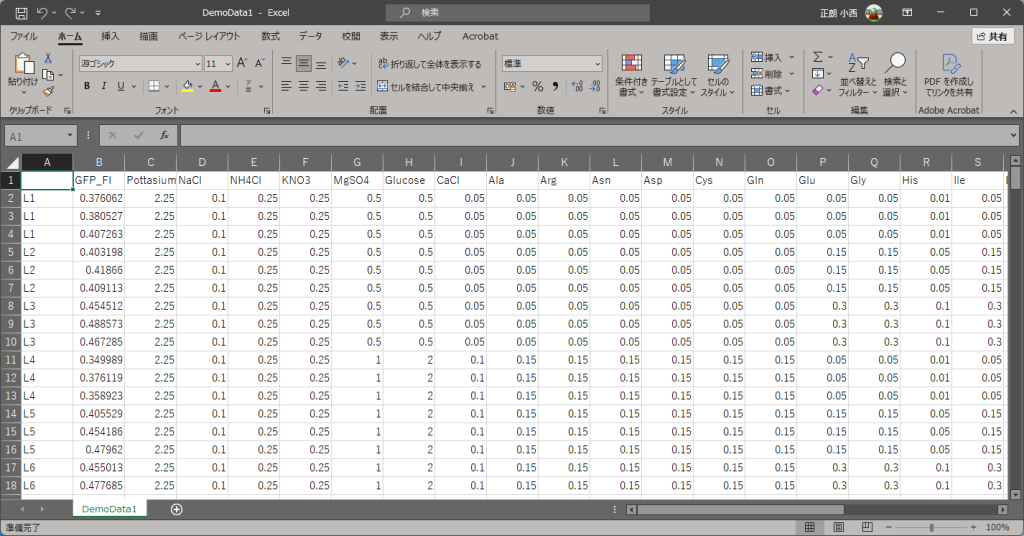
Task: Open the 標準 number format dropdown
Action: (x=552, y=63)
